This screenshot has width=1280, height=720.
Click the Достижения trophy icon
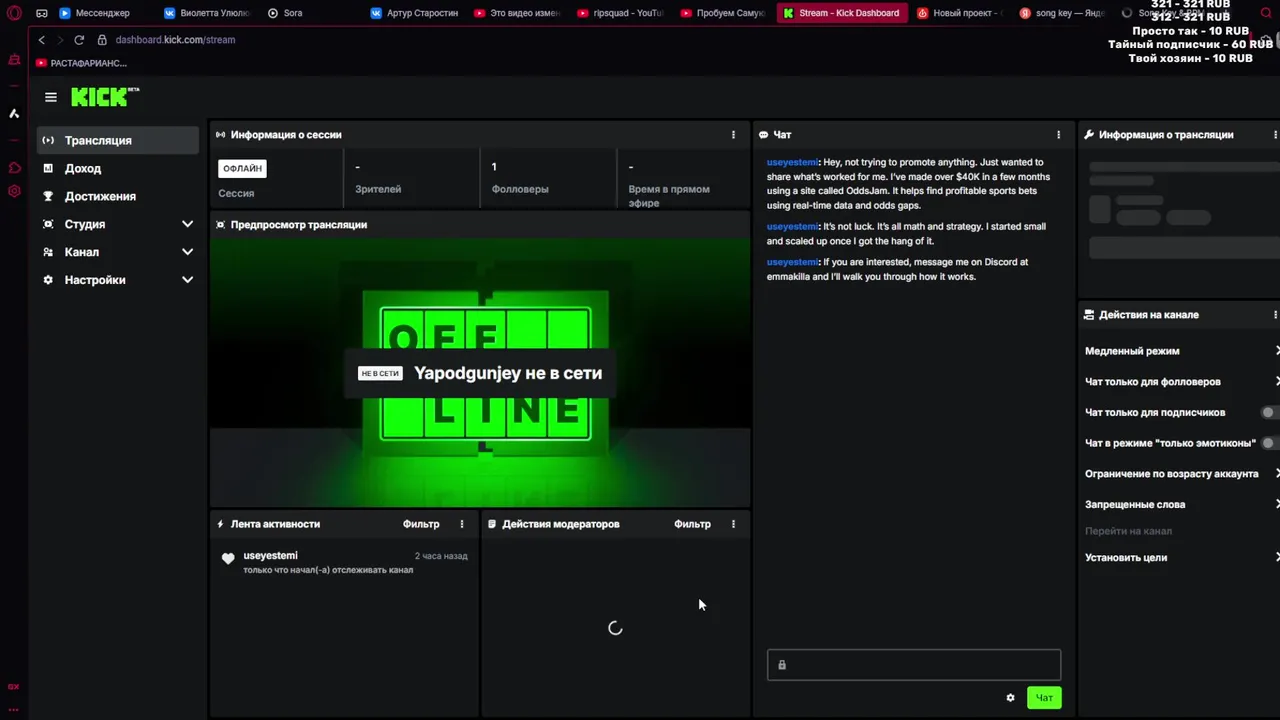point(48,197)
